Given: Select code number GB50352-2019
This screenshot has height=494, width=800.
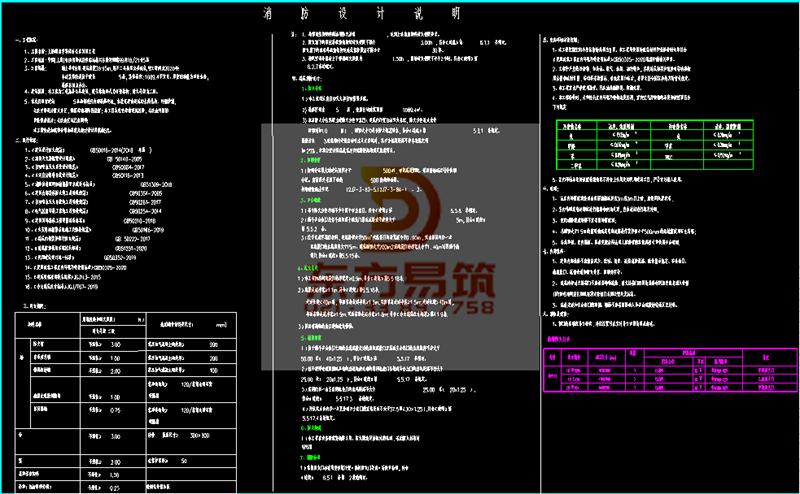Looking at the screenshot, I should pos(120,258).
